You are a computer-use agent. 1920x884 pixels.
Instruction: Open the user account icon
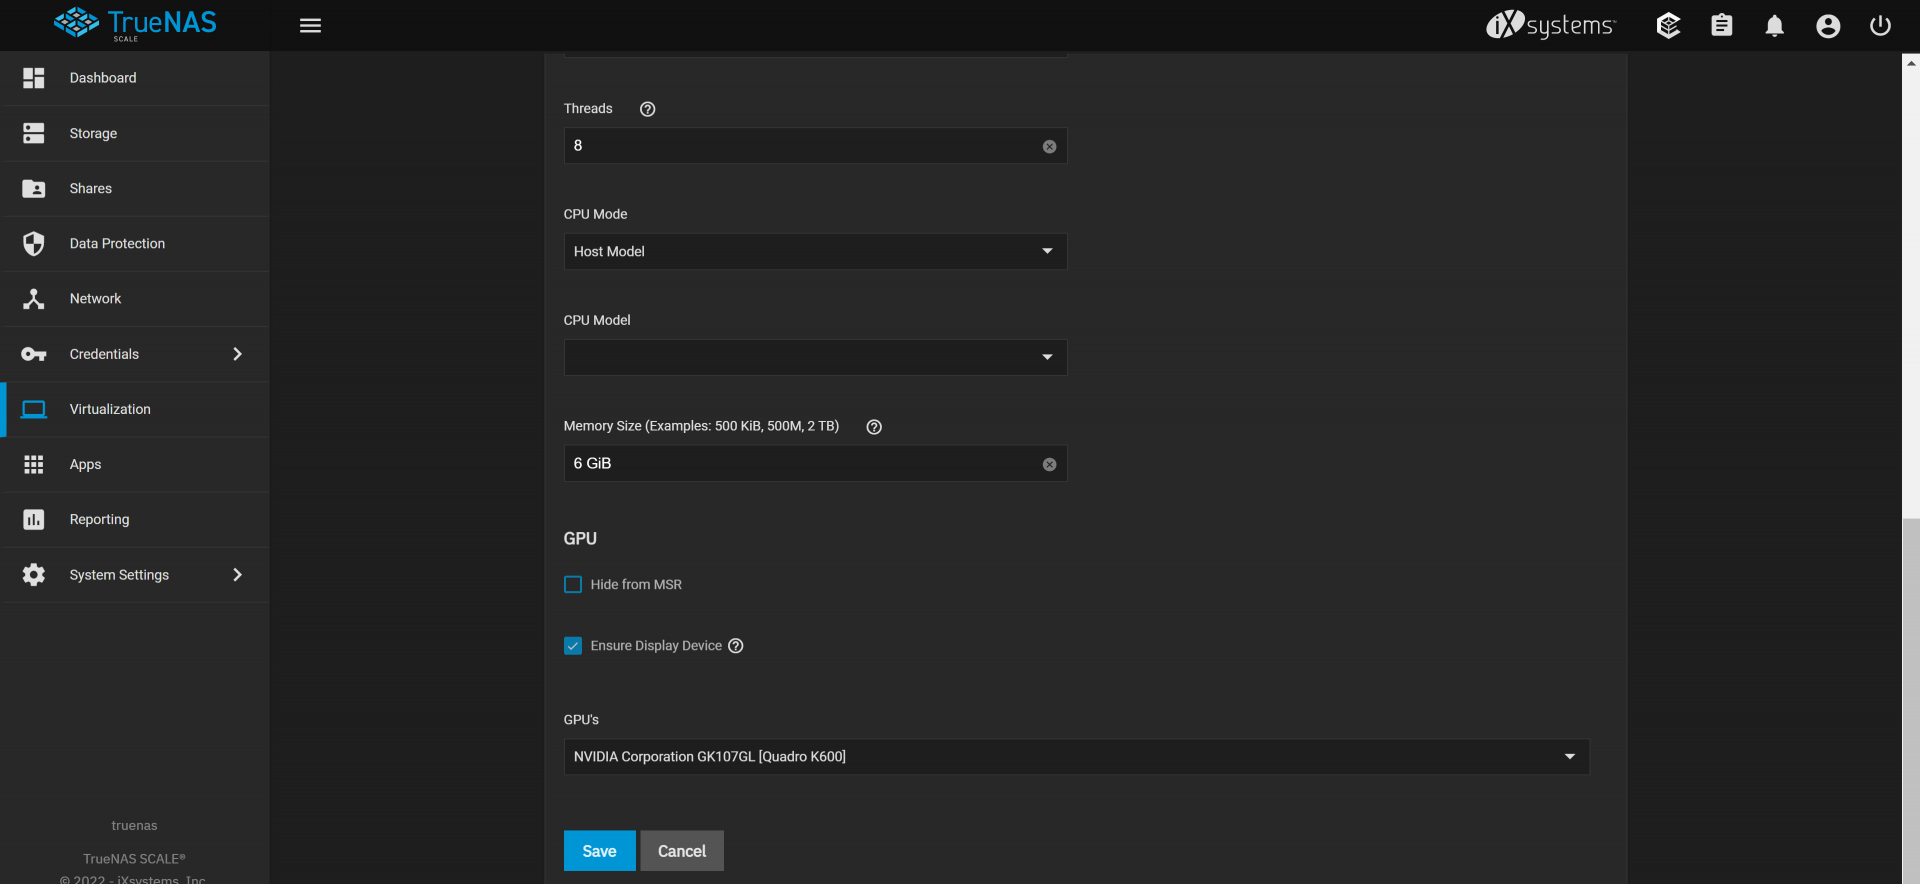[1827, 26]
